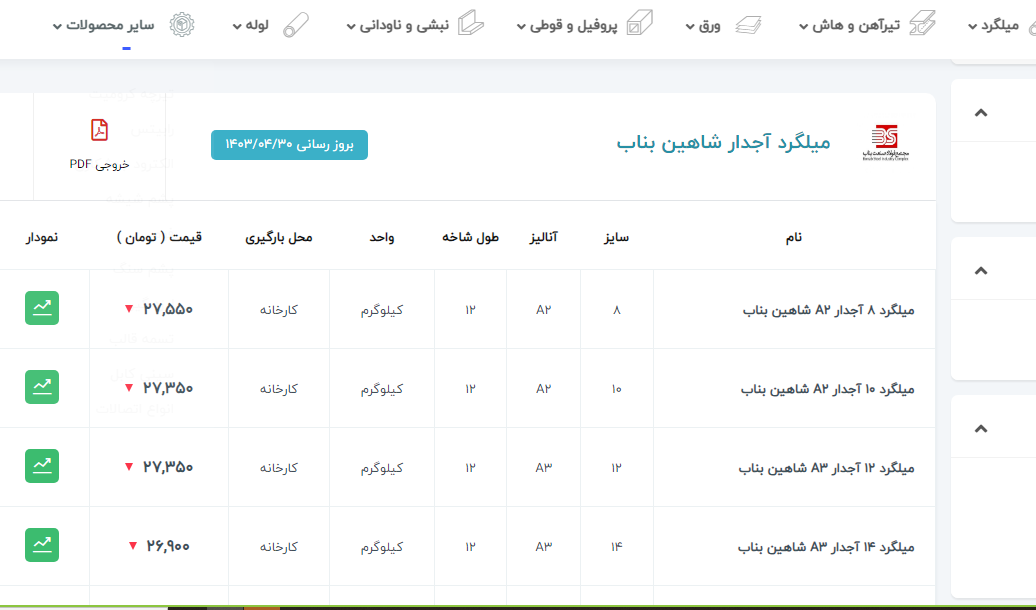The width and height of the screenshot is (1036, 610).
Task: Click the قیمت ( تومان ) column header
Action: (159, 237)
